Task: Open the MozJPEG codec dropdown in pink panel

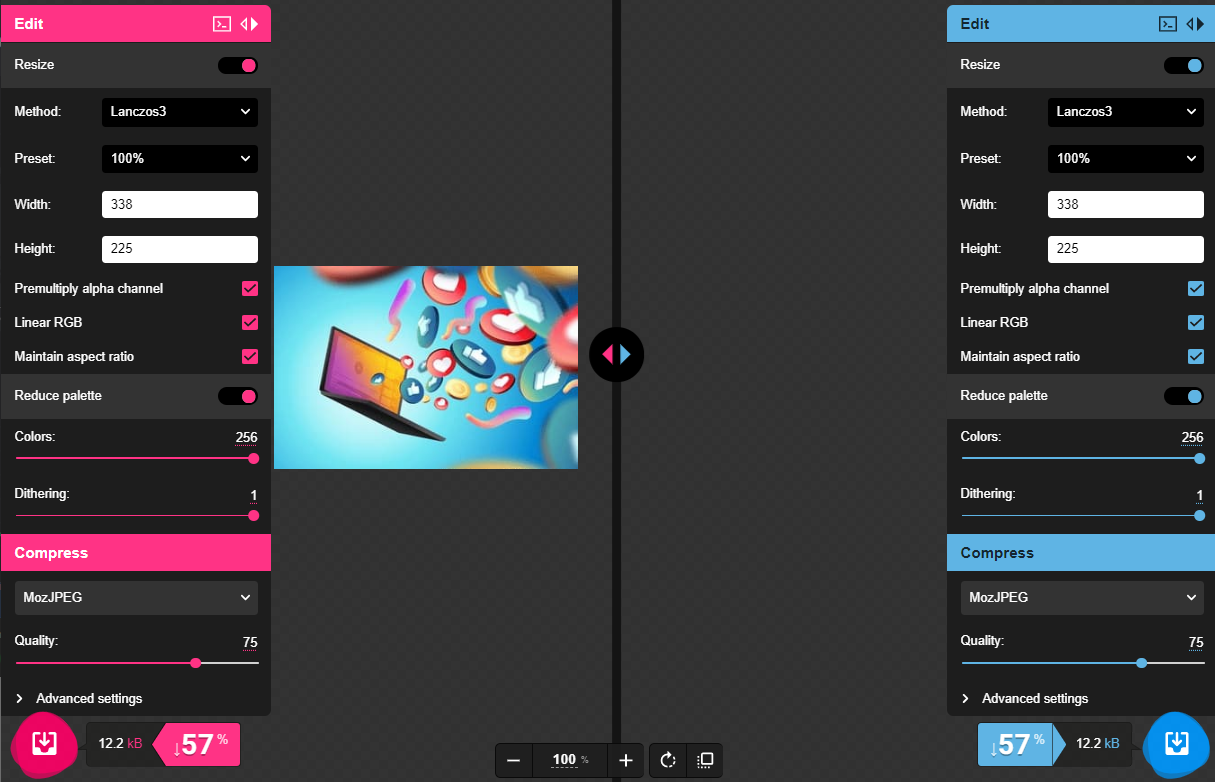Action: click(136, 598)
